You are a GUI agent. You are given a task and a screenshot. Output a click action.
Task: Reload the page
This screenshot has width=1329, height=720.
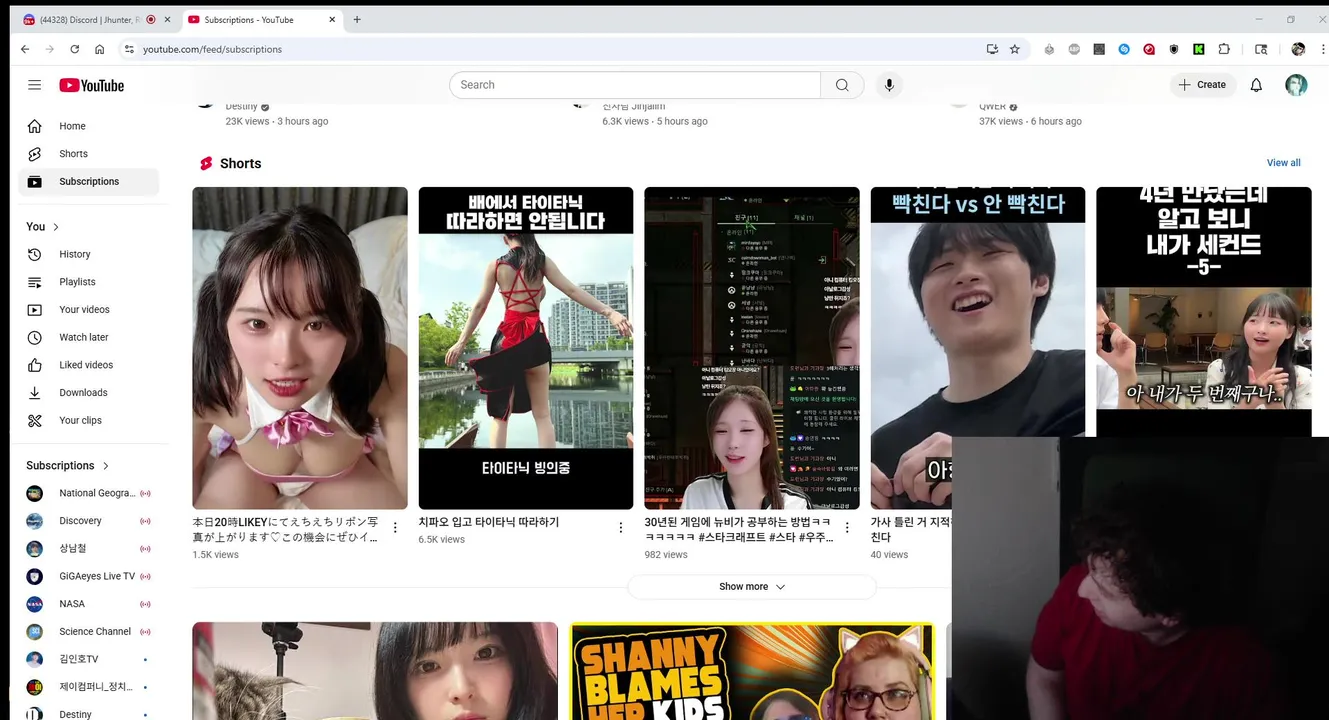[74, 49]
